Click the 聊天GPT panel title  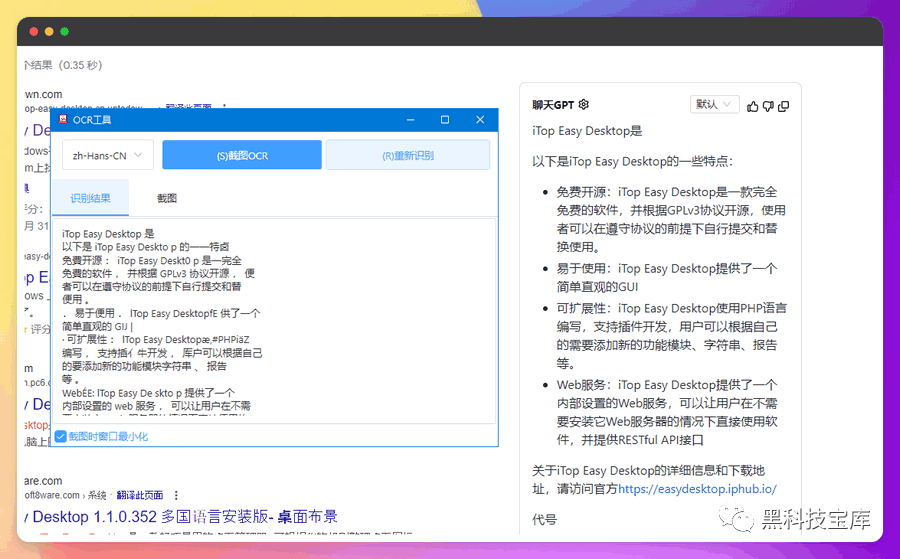tap(553, 105)
